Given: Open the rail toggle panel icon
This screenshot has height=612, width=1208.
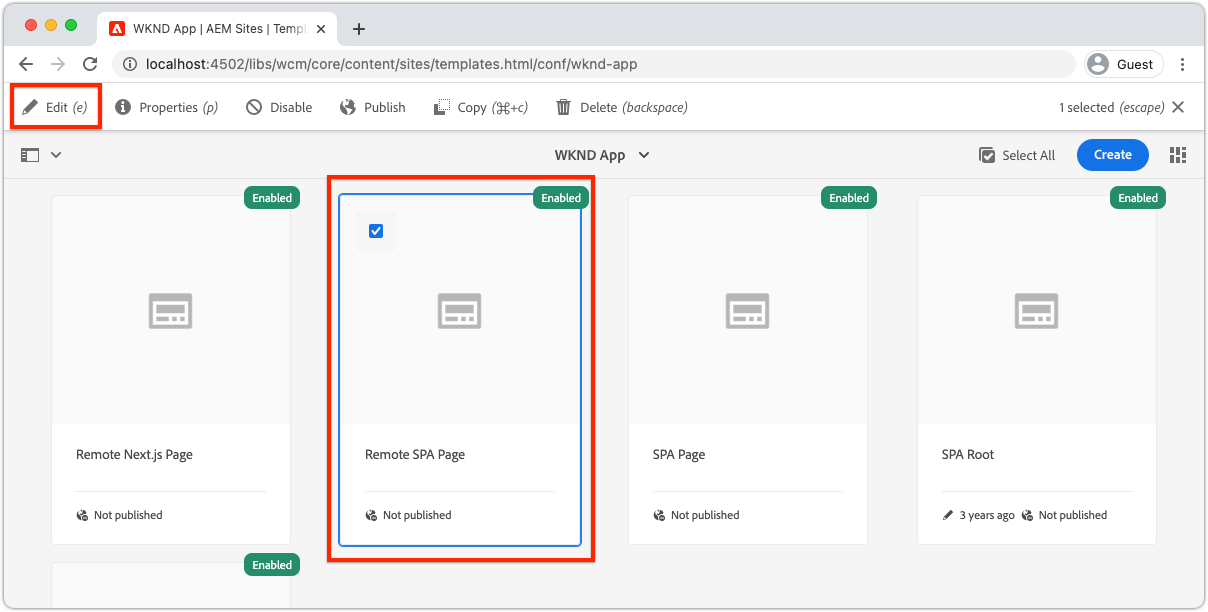Looking at the screenshot, I should tap(30, 155).
